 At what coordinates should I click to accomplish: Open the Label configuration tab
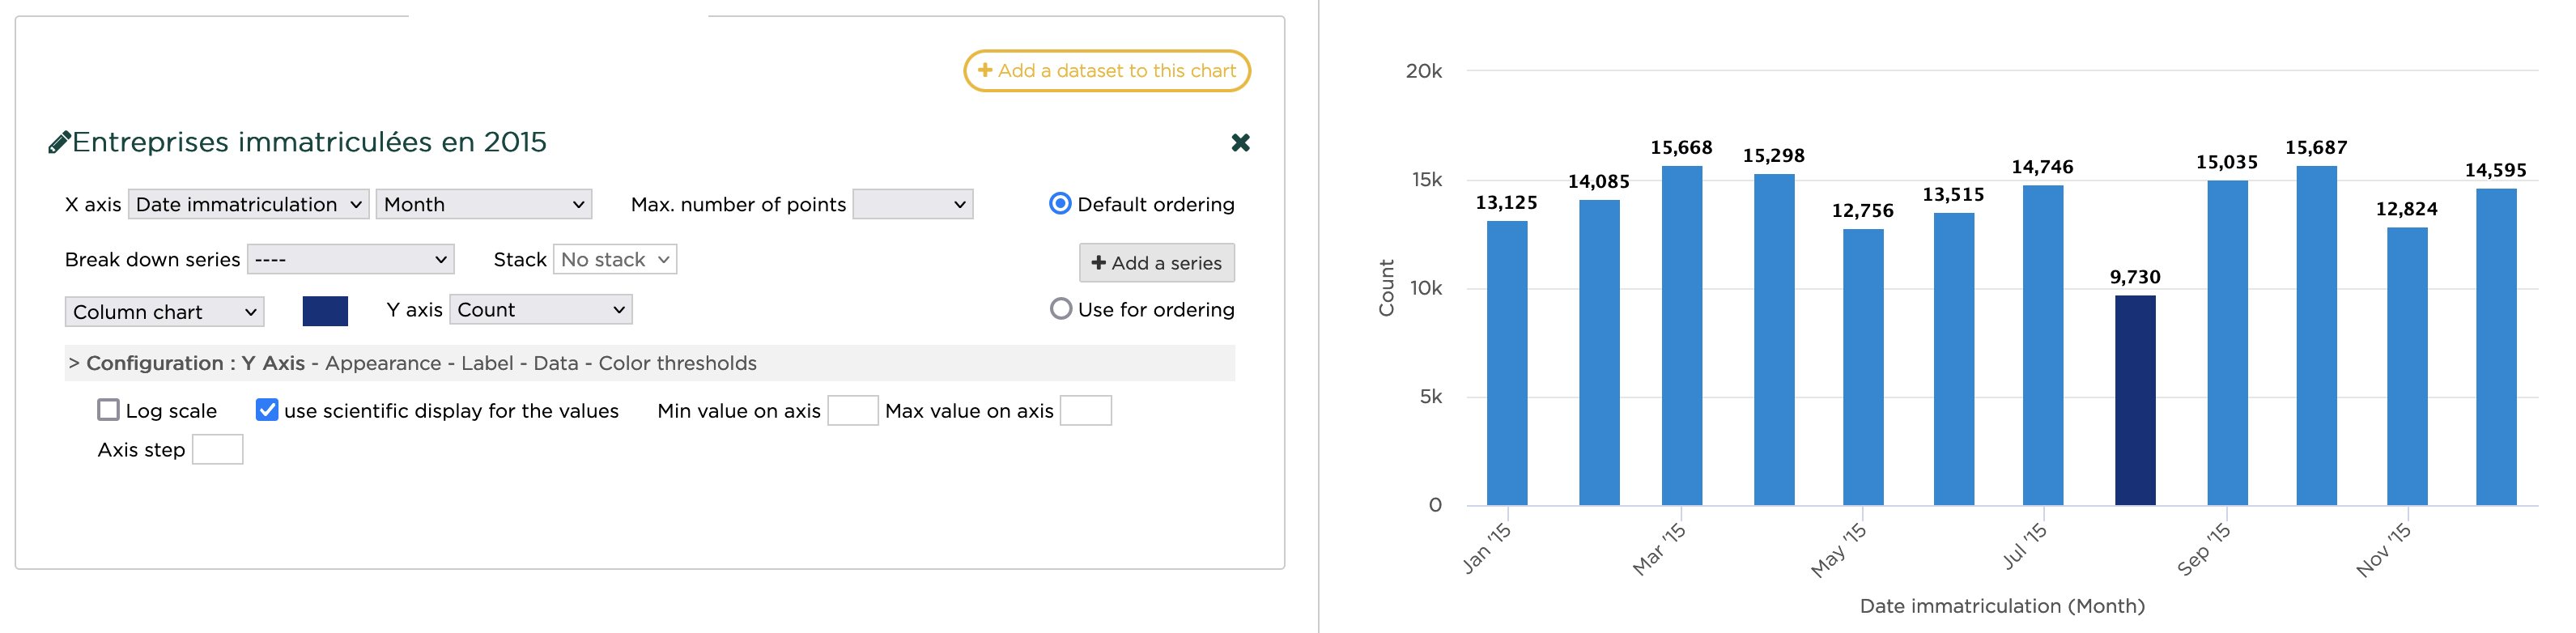tap(487, 363)
